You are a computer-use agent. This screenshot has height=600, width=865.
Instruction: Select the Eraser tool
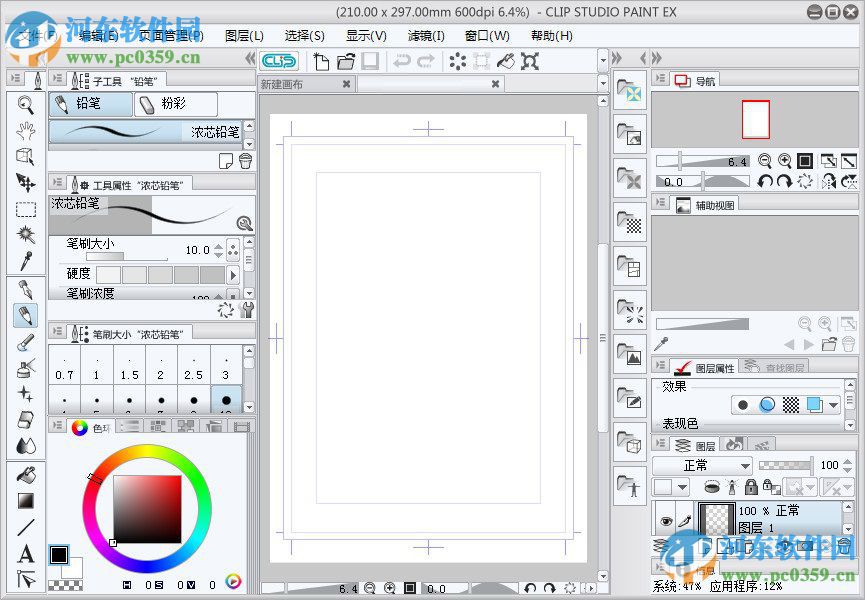(x=24, y=417)
